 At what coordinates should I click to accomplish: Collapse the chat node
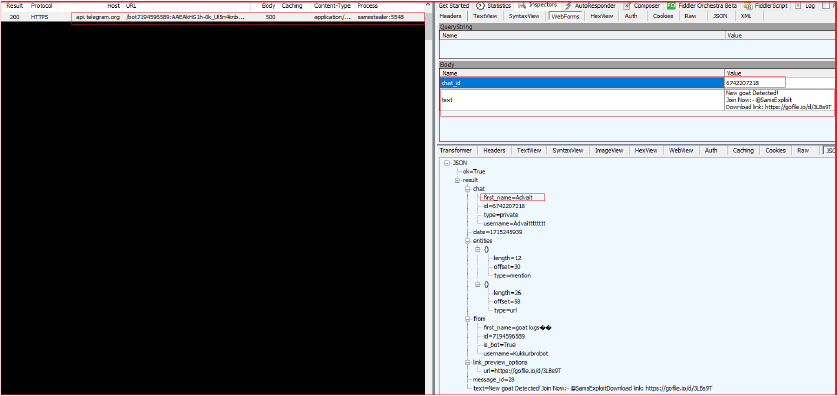[x=468, y=189]
